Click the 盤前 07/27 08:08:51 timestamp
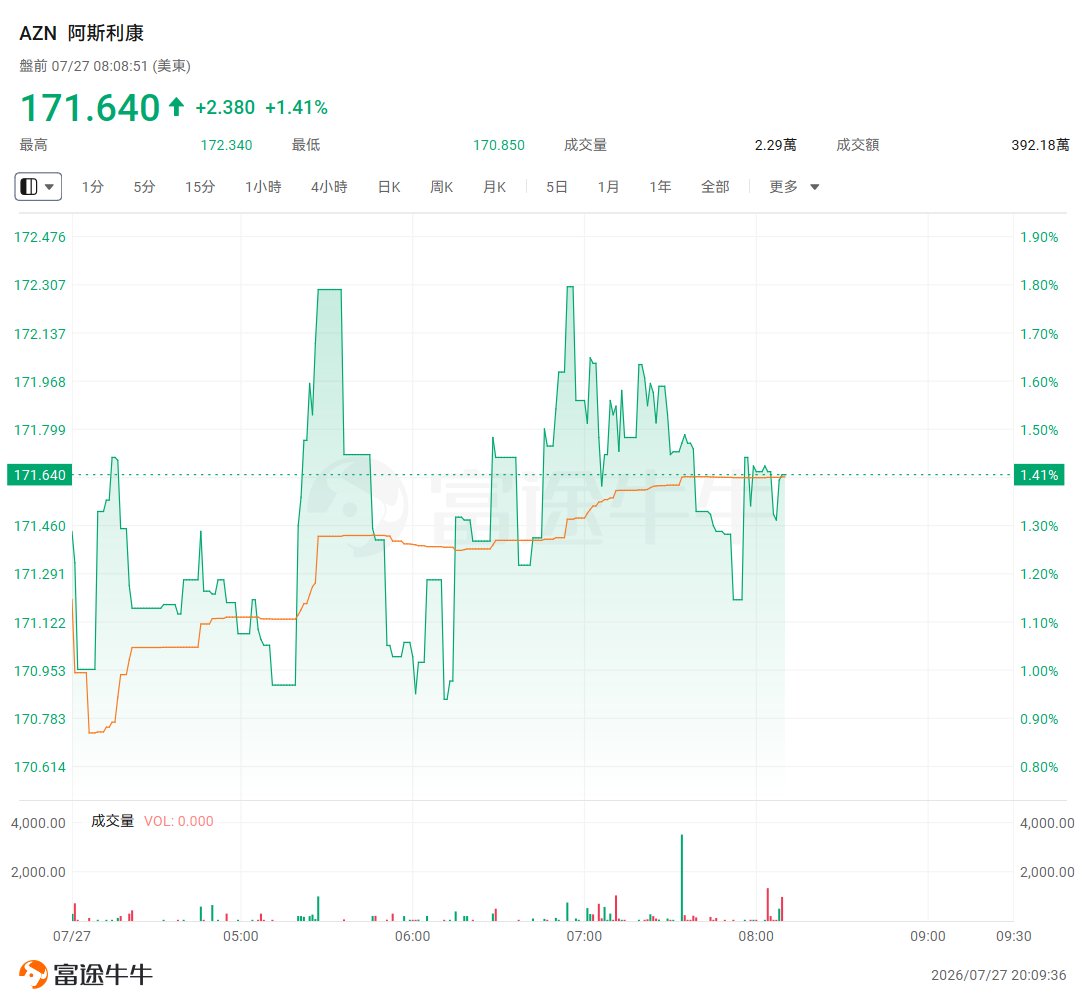 pos(105,66)
